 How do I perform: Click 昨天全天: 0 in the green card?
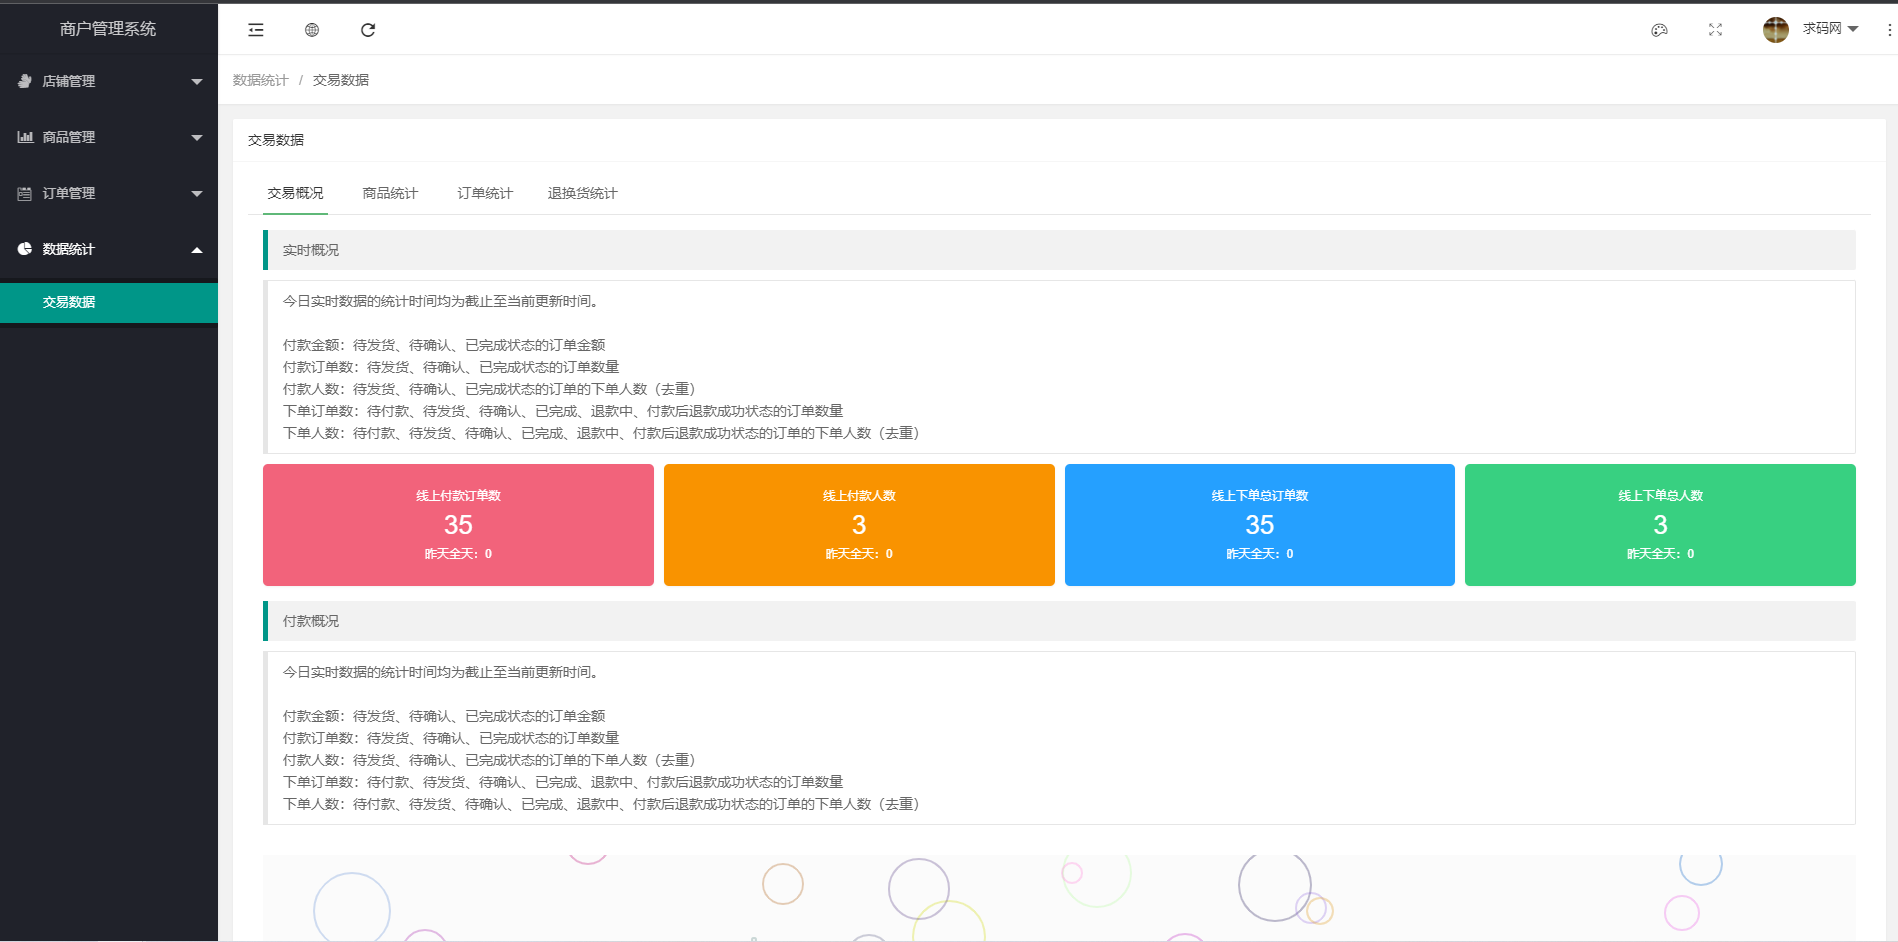tap(1660, 554)
